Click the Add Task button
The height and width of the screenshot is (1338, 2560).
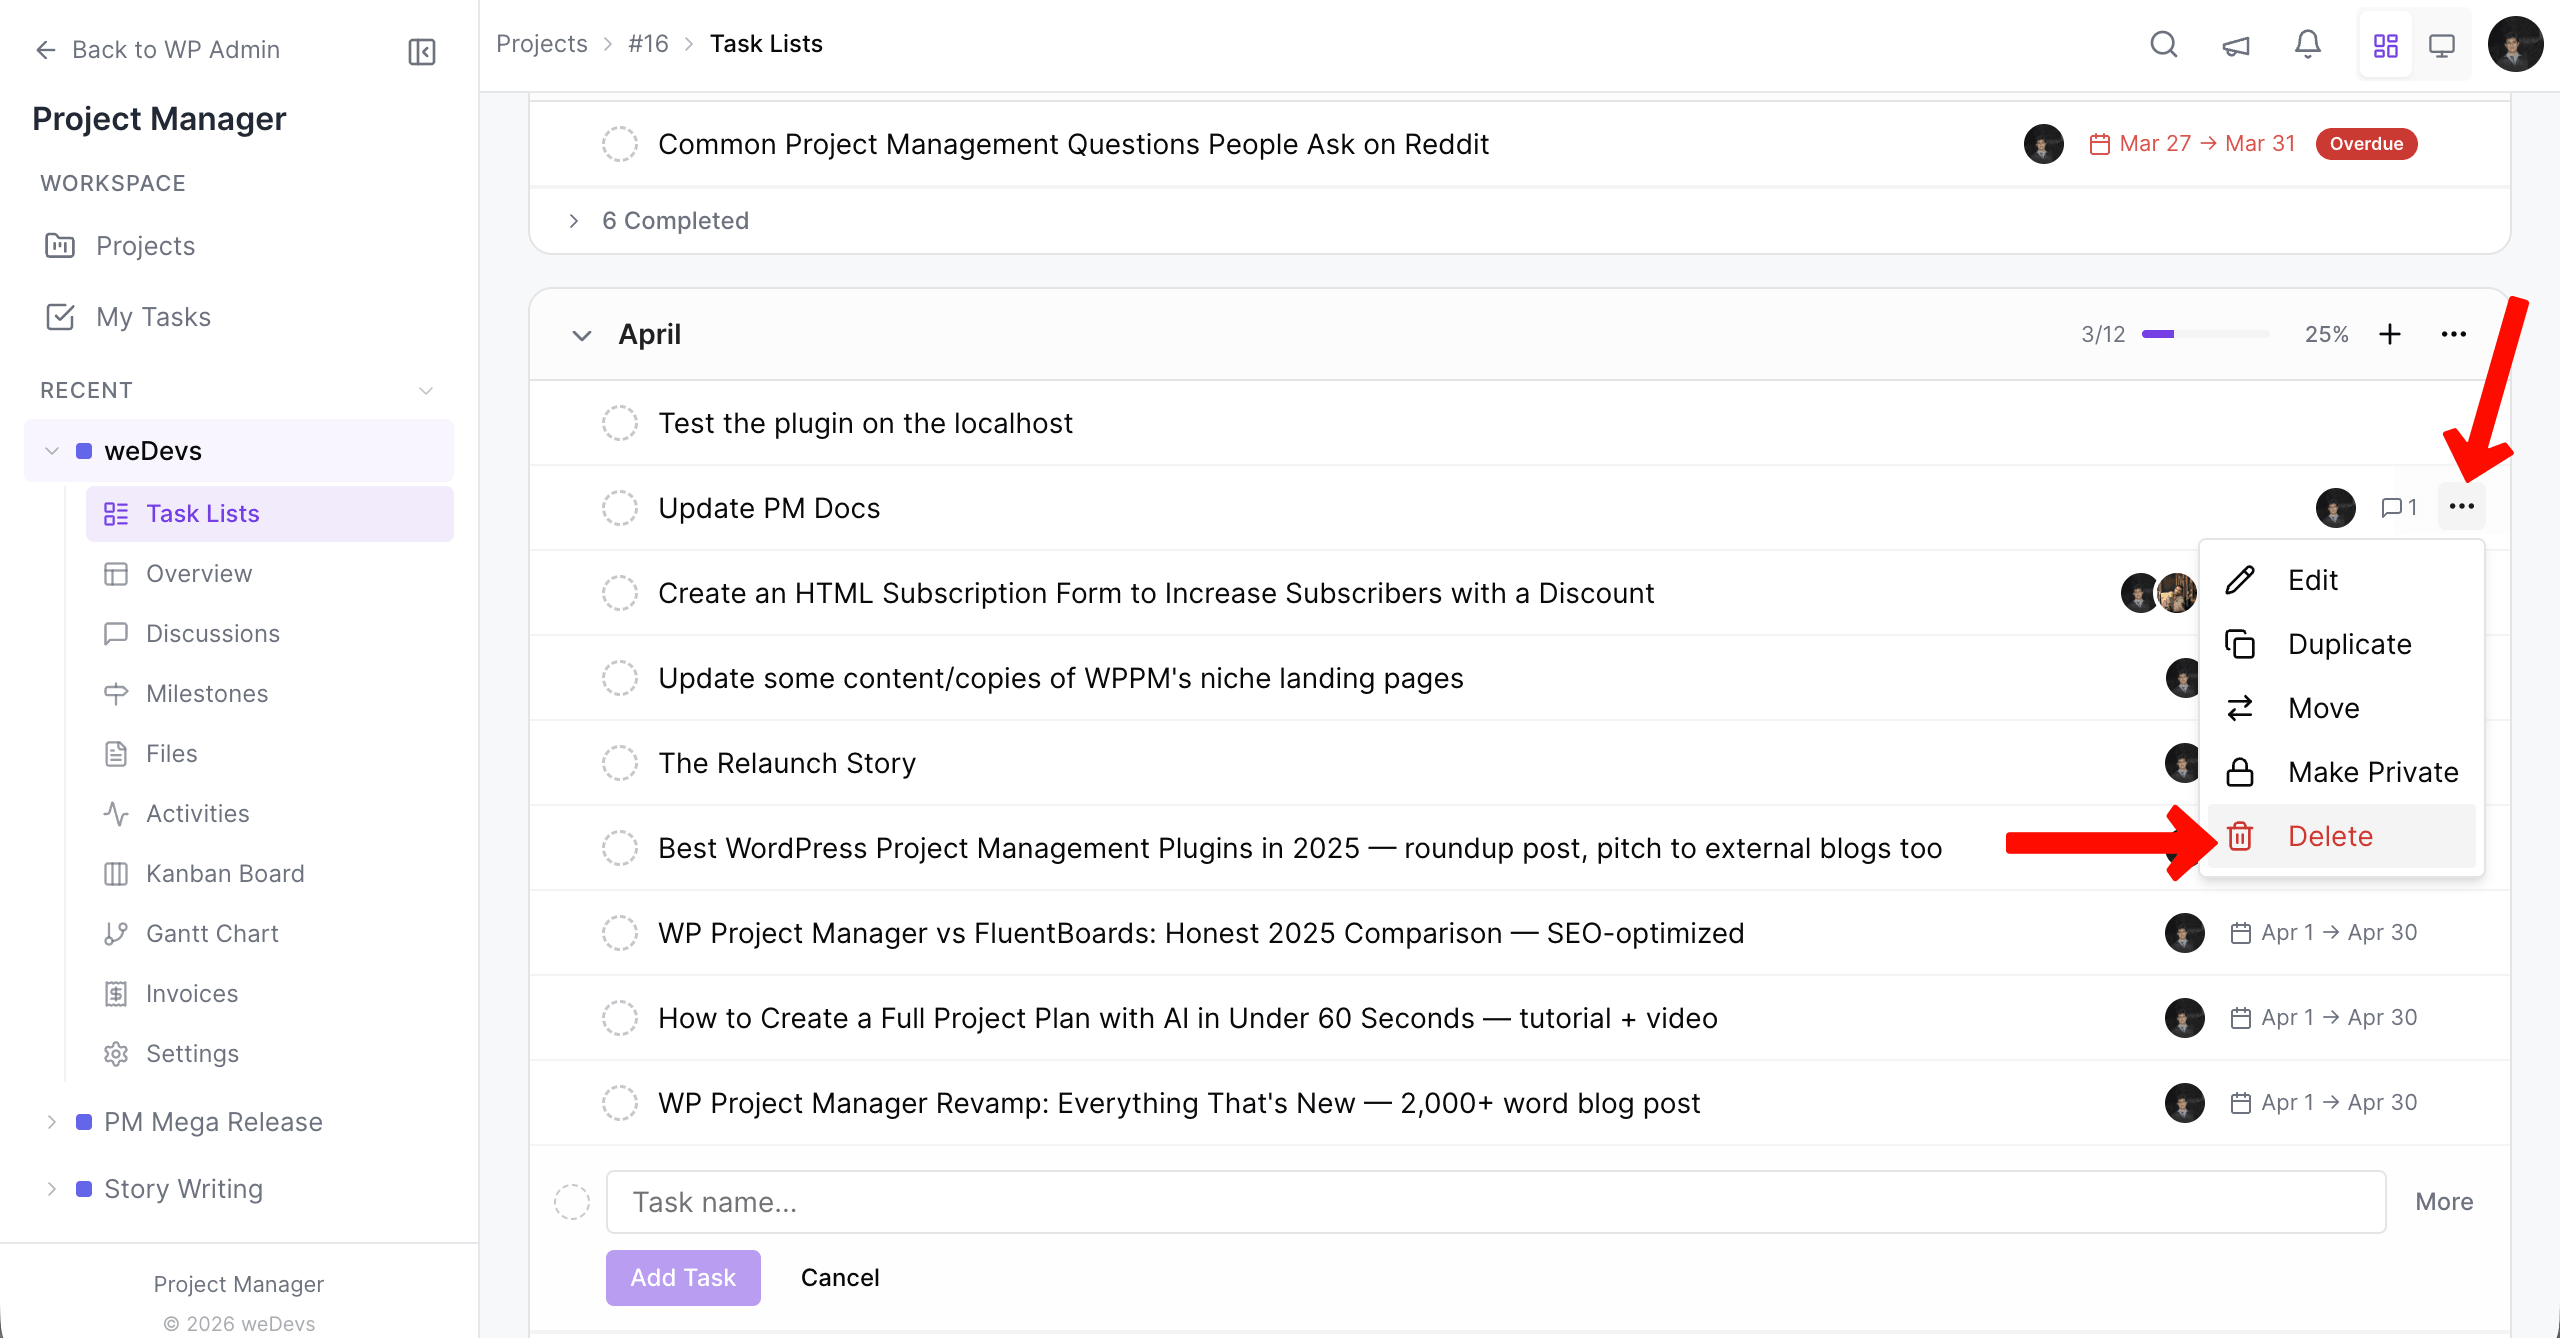coord(683,1277)
